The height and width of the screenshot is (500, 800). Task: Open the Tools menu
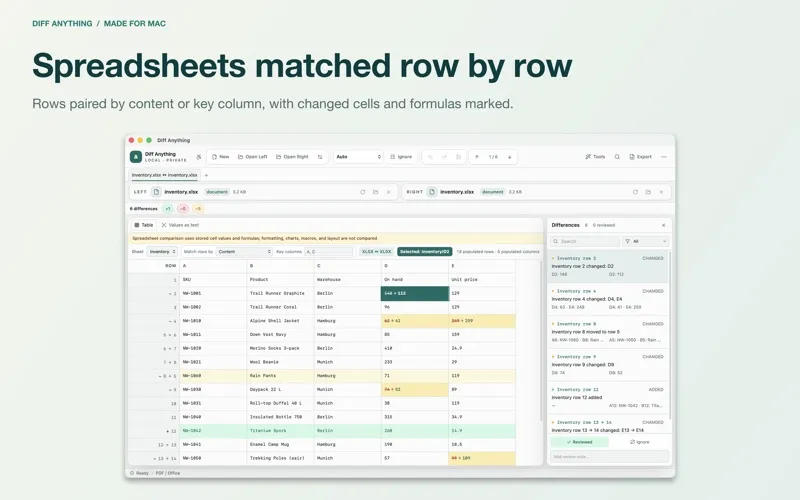point(595,157)
